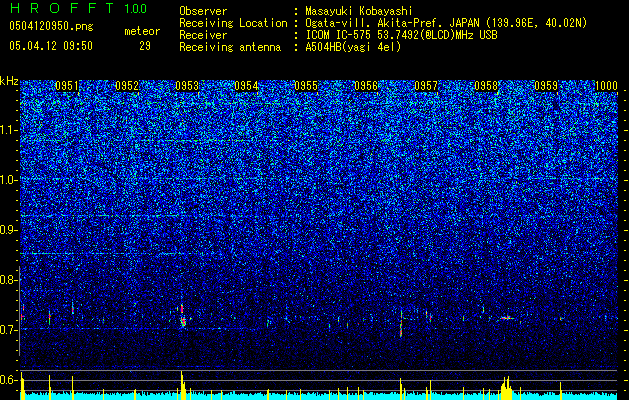
Task: Click the 0958 time marker
Action: point(486,86)
